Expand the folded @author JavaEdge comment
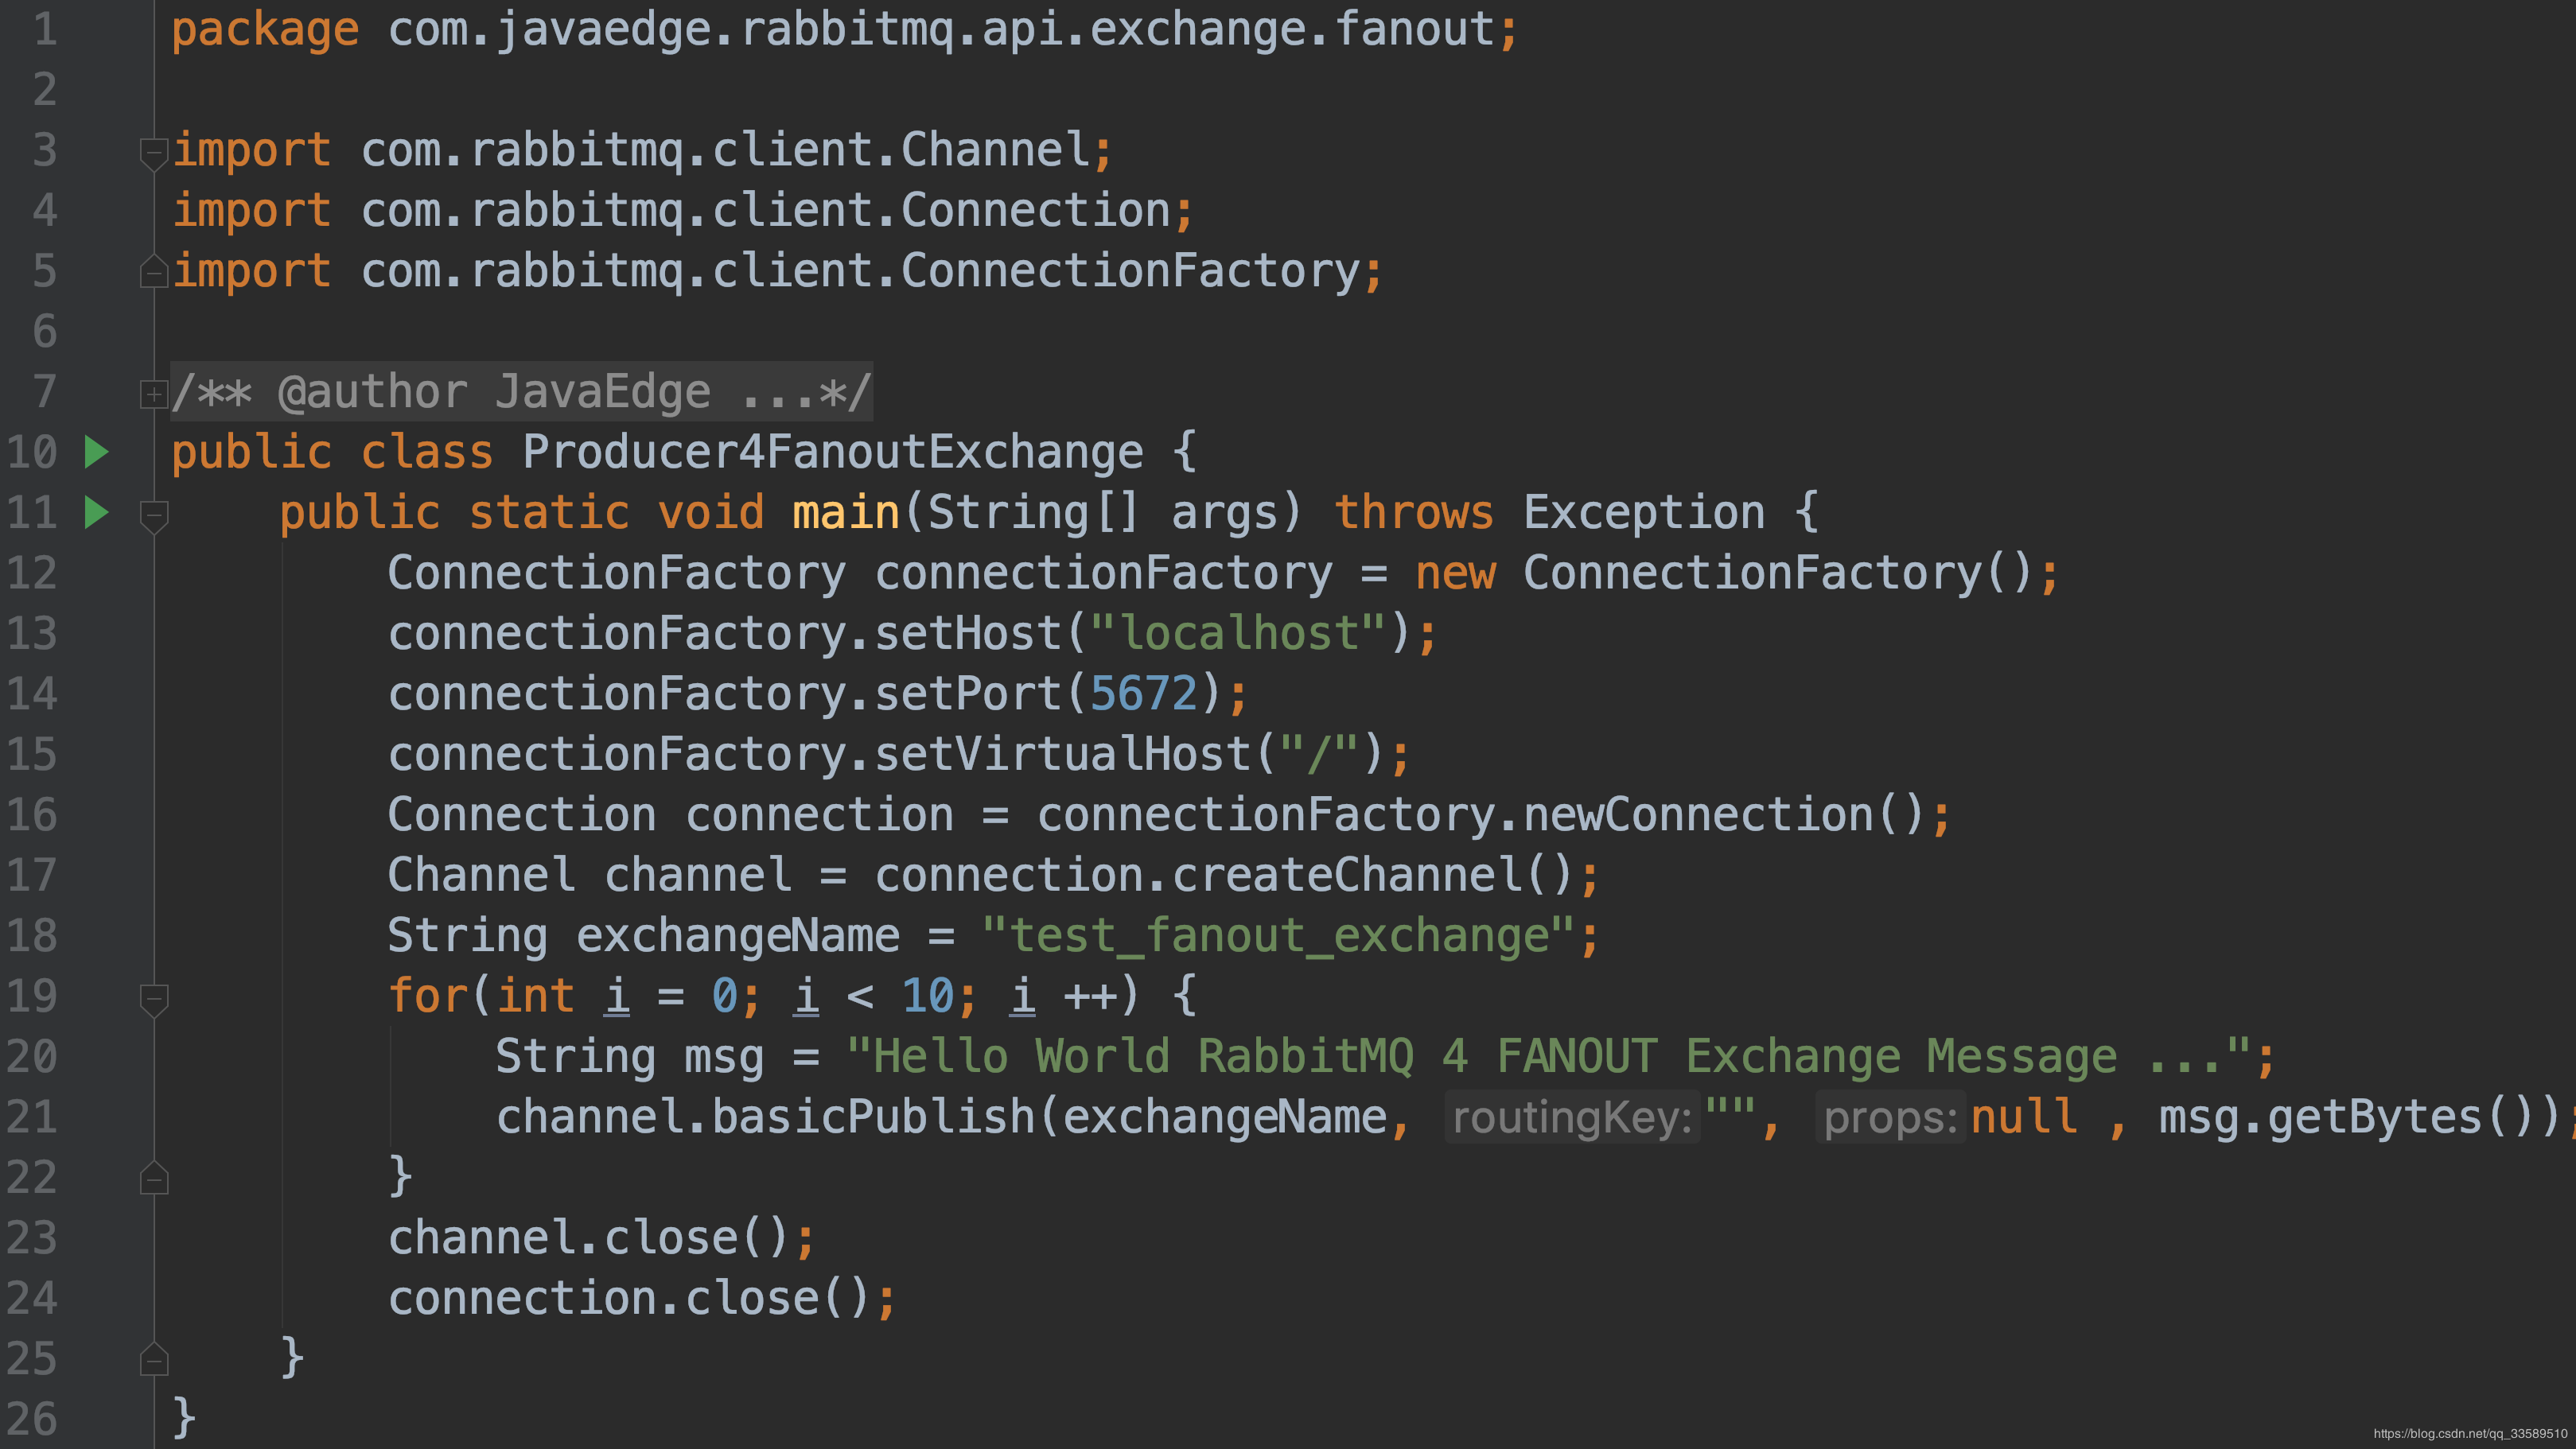Image resolution: width=2576 pixels, height=1449 pixels. pos(153,394)
